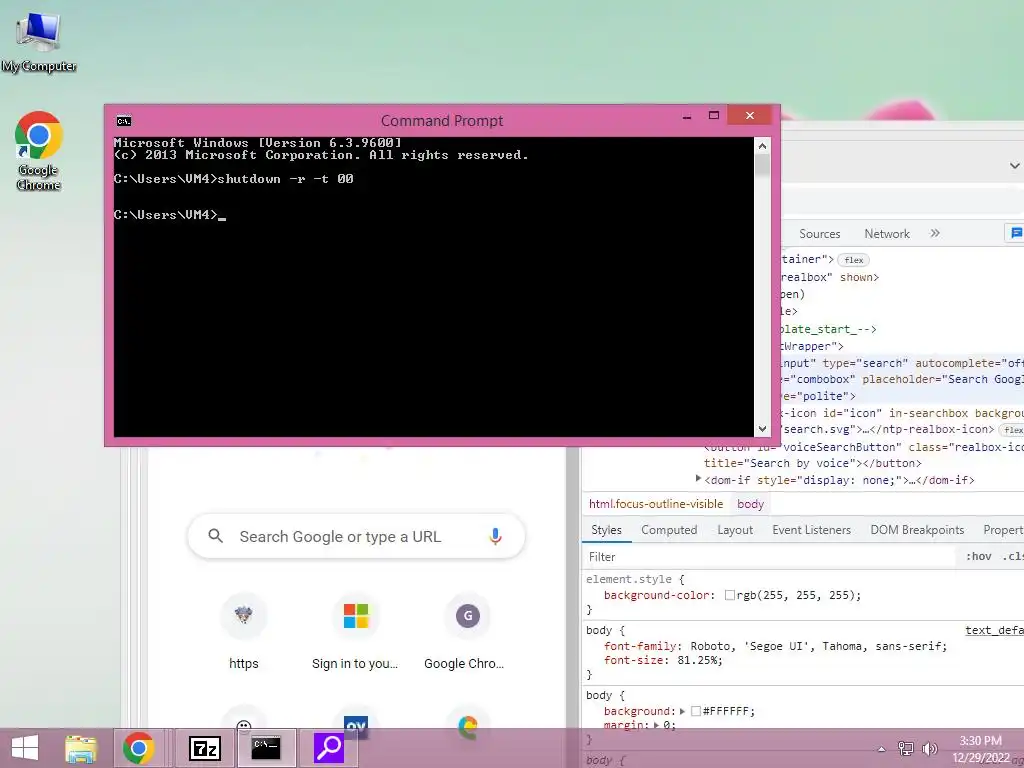Image resolution: width=1024 pixels, height=768 pixels.
Task: Open the My Computer desktop icon
Action: [39, 41]
